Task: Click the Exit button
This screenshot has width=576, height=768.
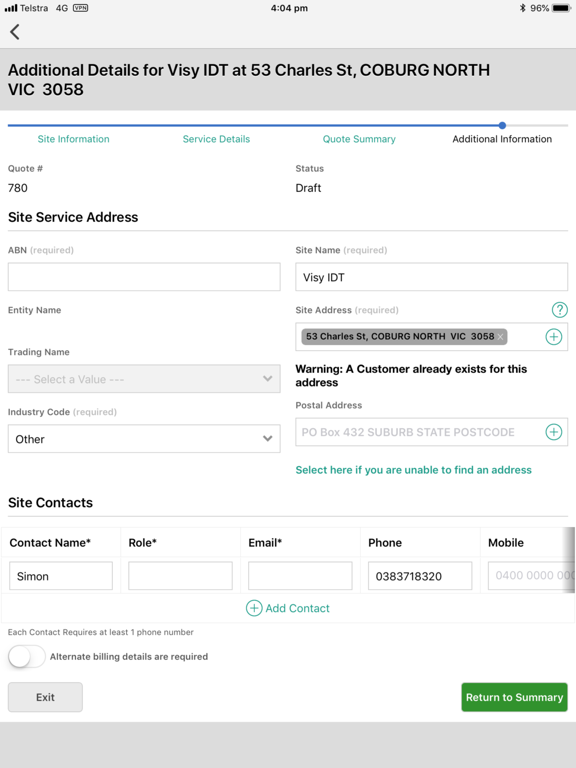Action: coord(45,697)
